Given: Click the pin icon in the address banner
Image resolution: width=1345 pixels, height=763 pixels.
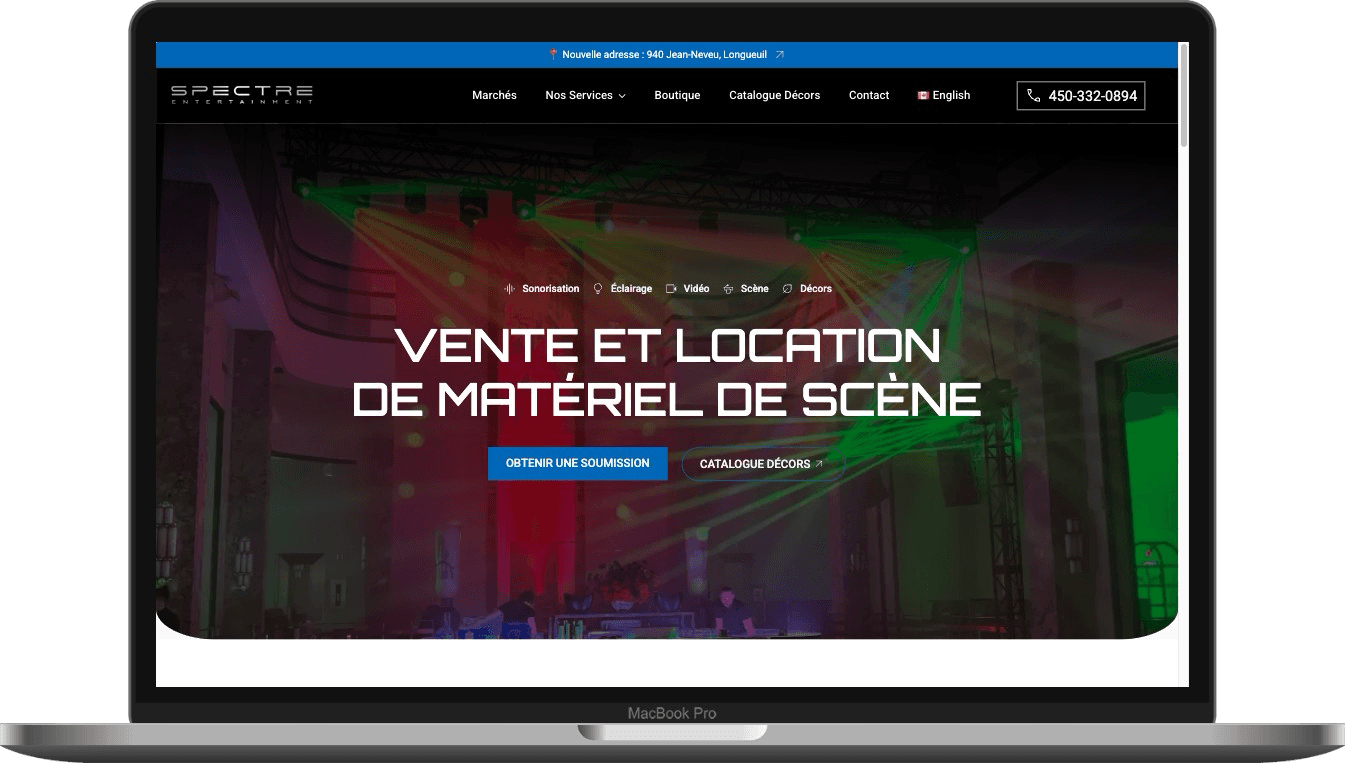Looking at the screenshot, I should point(552,55).
